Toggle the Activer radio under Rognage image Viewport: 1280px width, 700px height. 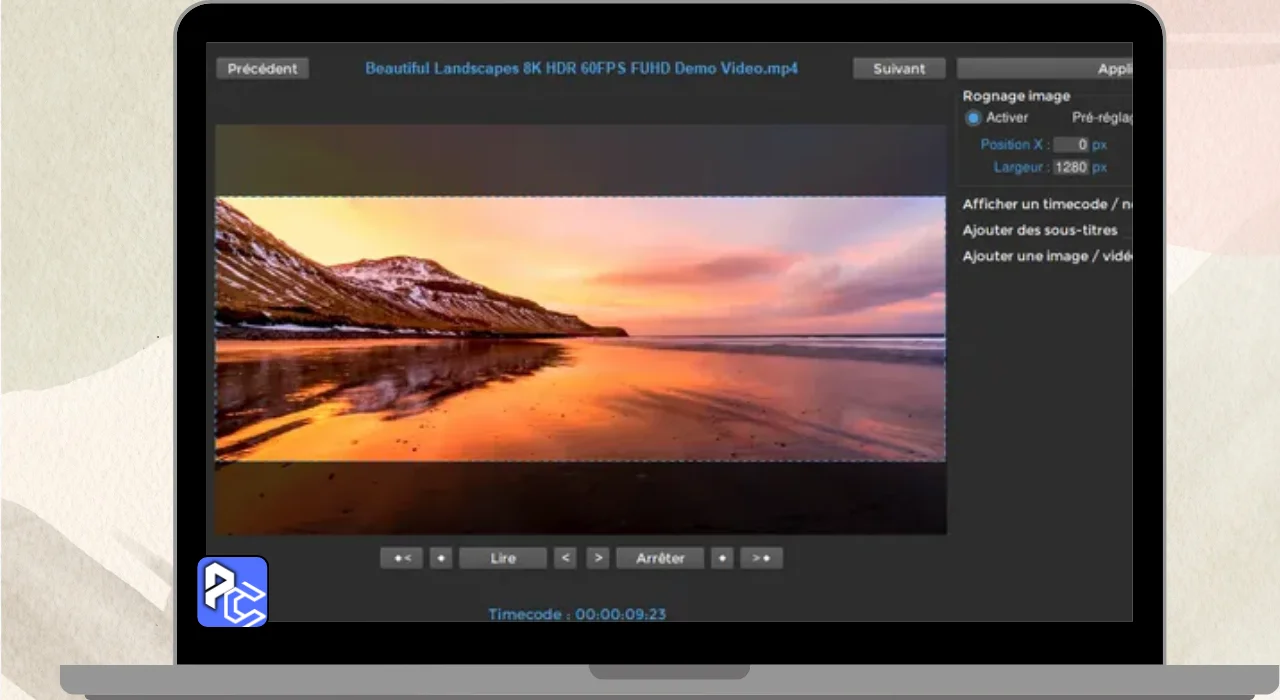[973, 118]
